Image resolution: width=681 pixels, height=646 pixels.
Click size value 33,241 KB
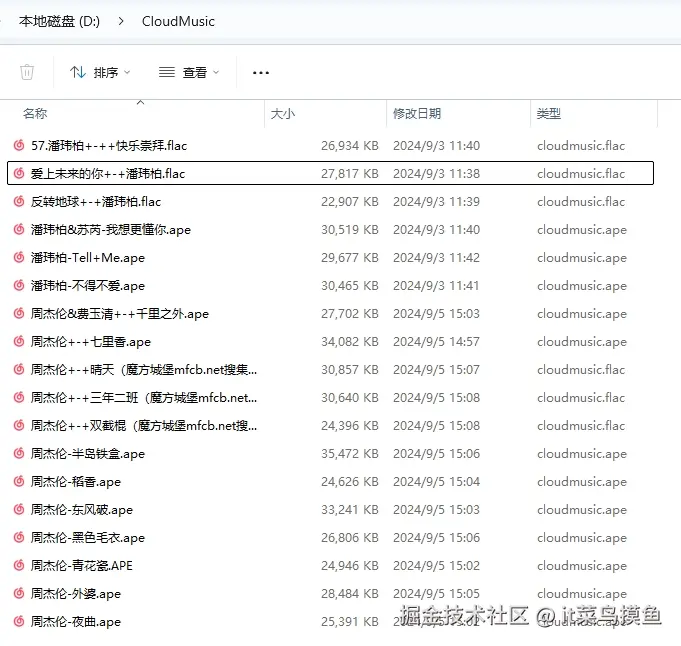pyautogui.click(x=350, y=510)
